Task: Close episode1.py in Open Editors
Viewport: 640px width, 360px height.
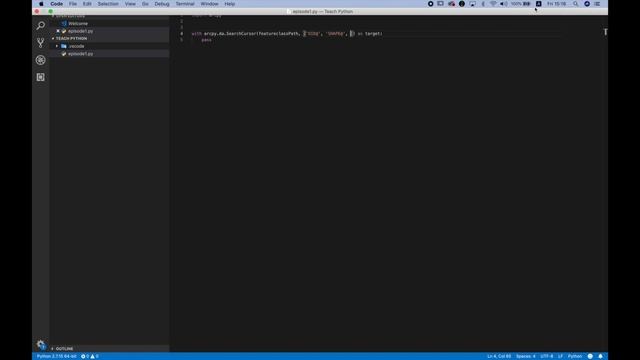Action: point(58,31)
